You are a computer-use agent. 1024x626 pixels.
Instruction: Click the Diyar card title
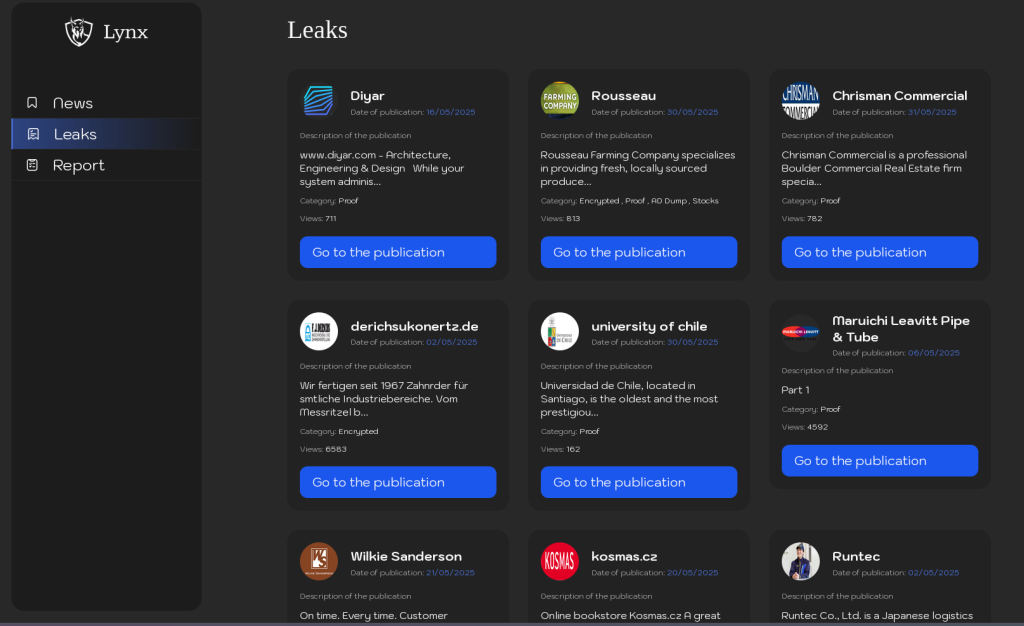pos(367,96)
